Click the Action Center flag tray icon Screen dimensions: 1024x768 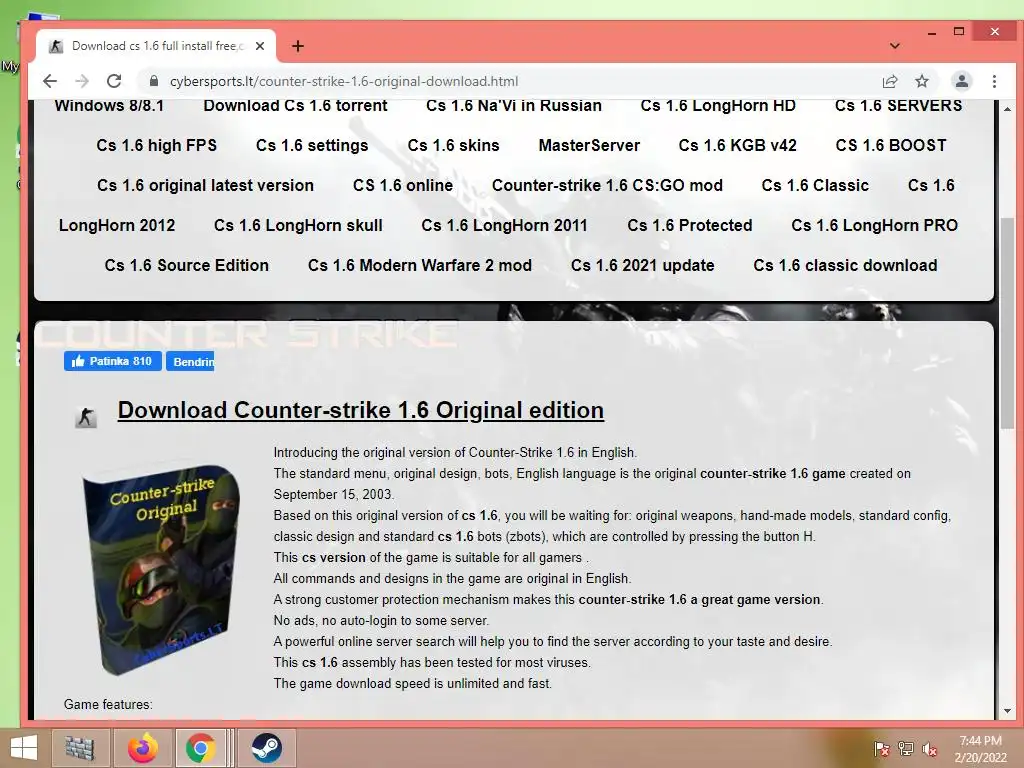click(882, 749)
